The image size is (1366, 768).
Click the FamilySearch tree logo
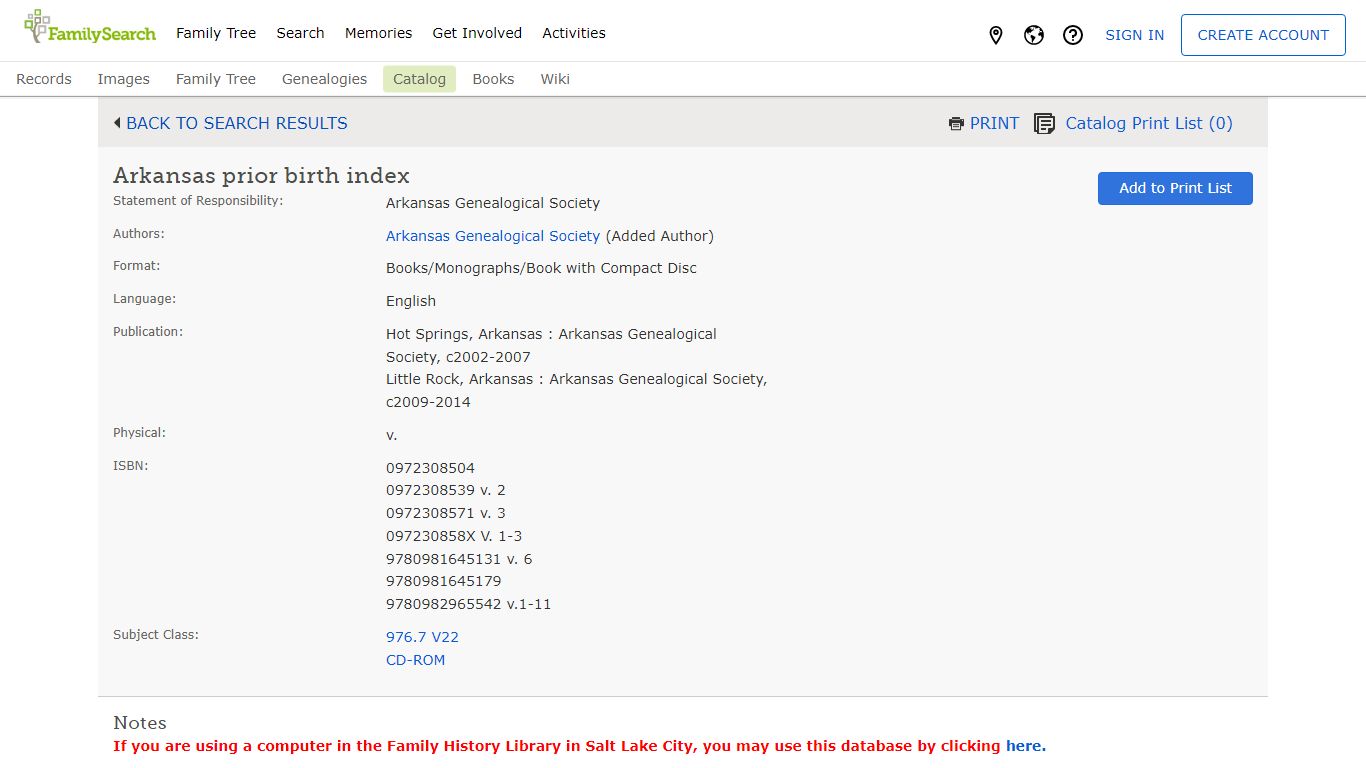point(89,28)
